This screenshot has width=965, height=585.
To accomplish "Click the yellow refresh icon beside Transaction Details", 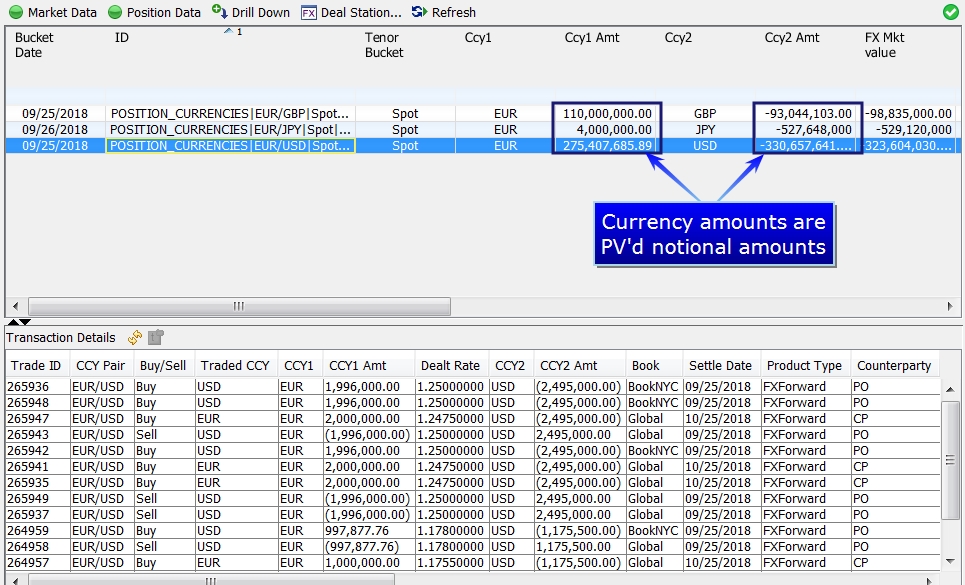I will (x=135, y=337).
